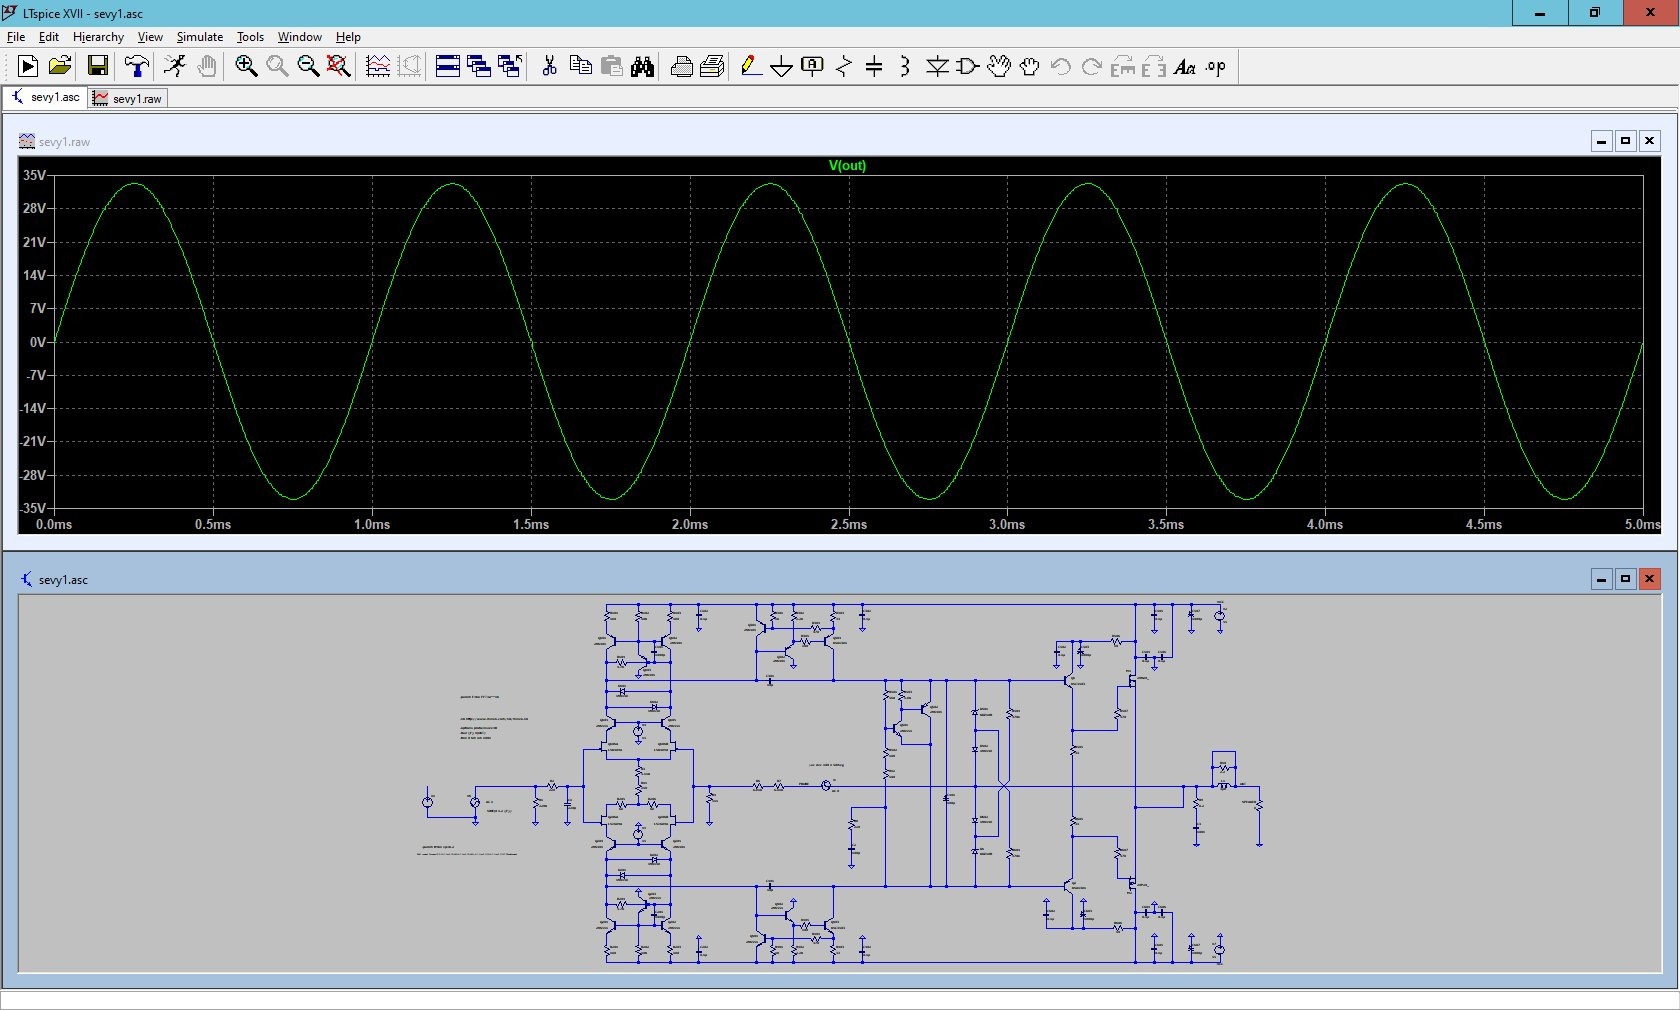This screenshot has height=1010, width=1680.
Task: Click the V(out) trace label
Action: (x=847, y=166)
